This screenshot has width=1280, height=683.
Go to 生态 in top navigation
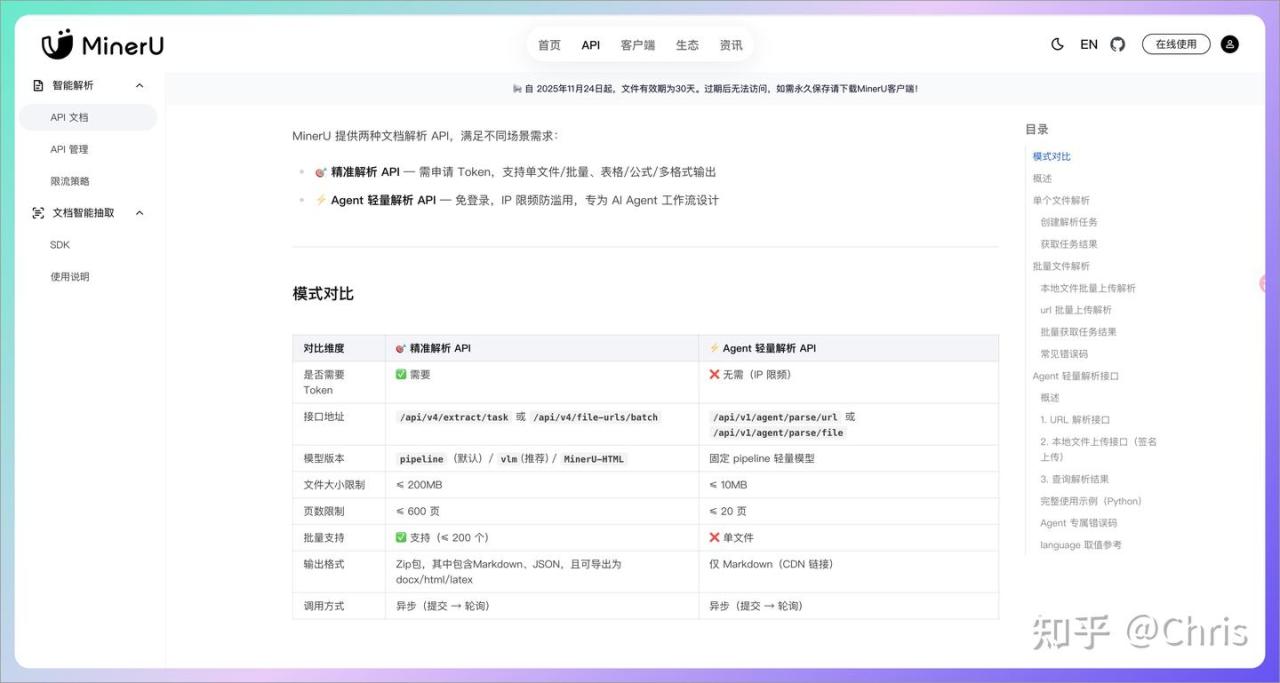(x=687, y=45)
